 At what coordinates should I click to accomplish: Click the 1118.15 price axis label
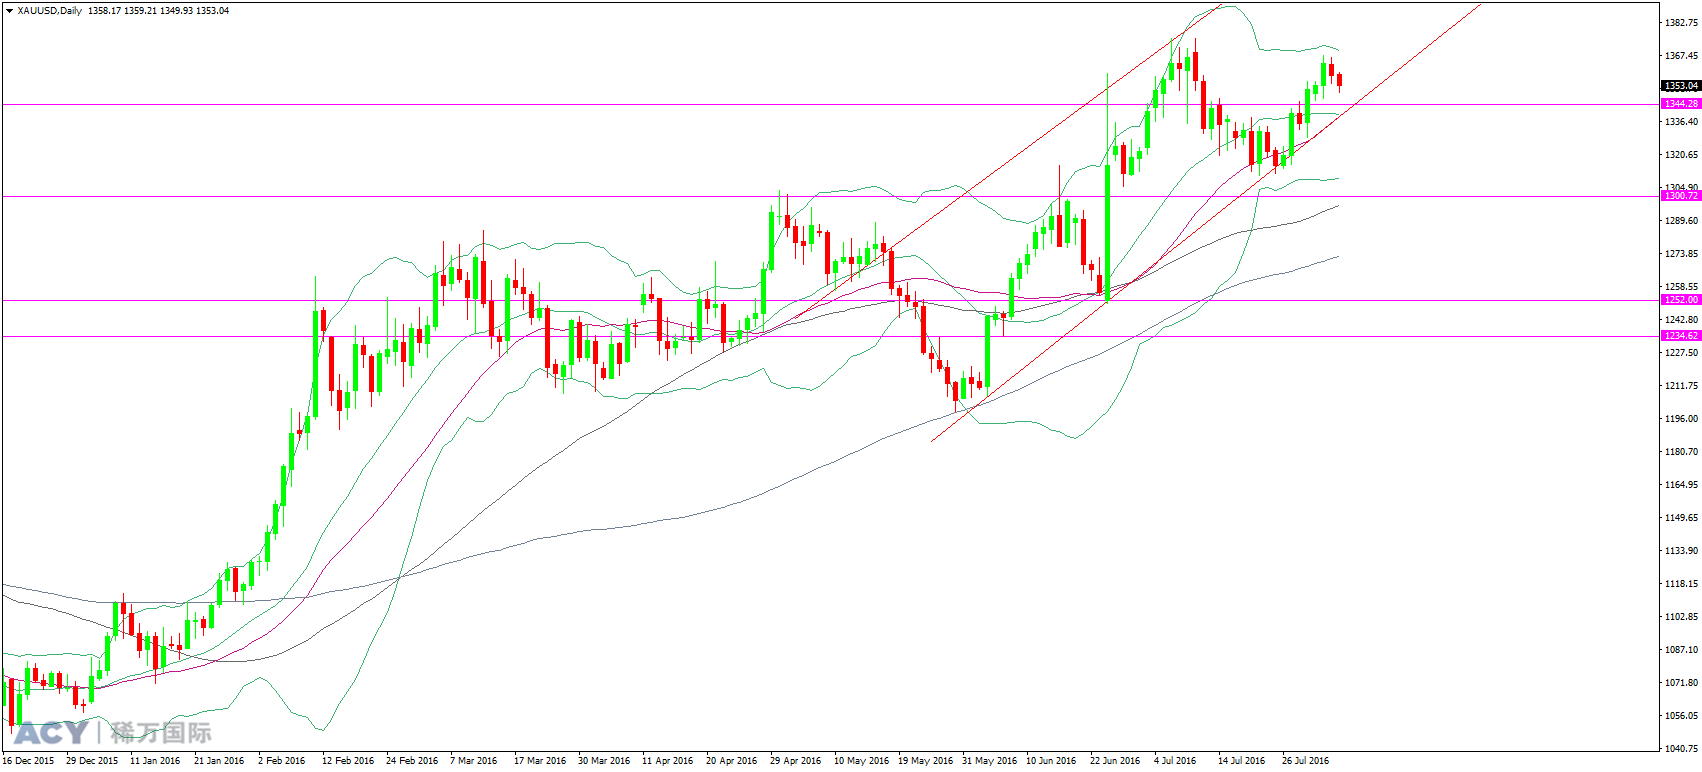[x=1681, y=583]
